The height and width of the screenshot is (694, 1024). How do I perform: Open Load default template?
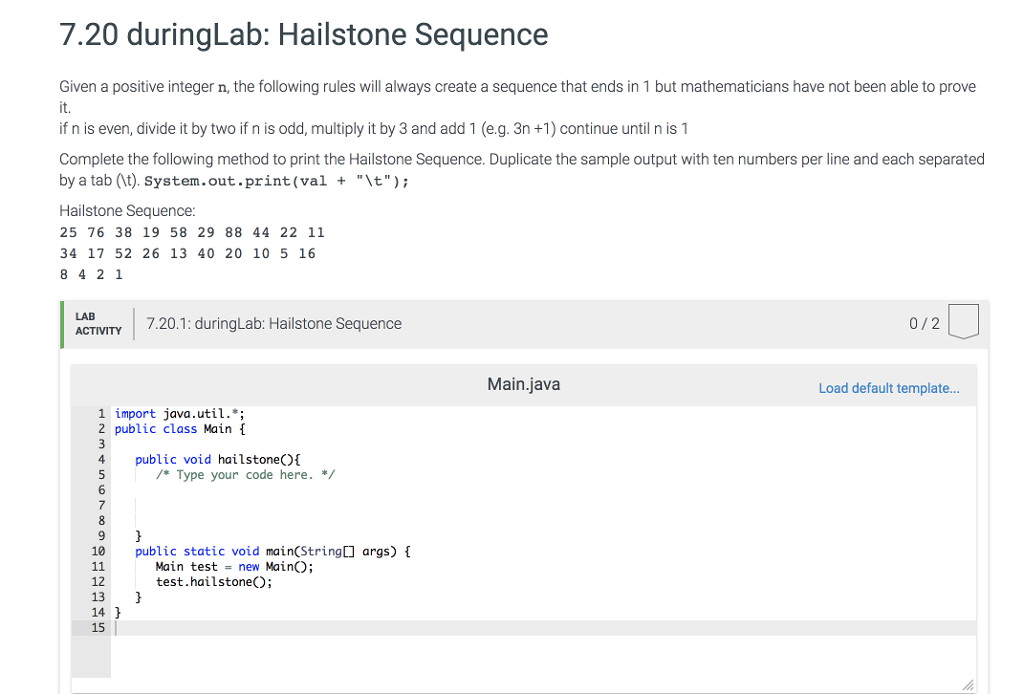coord(888,388)
